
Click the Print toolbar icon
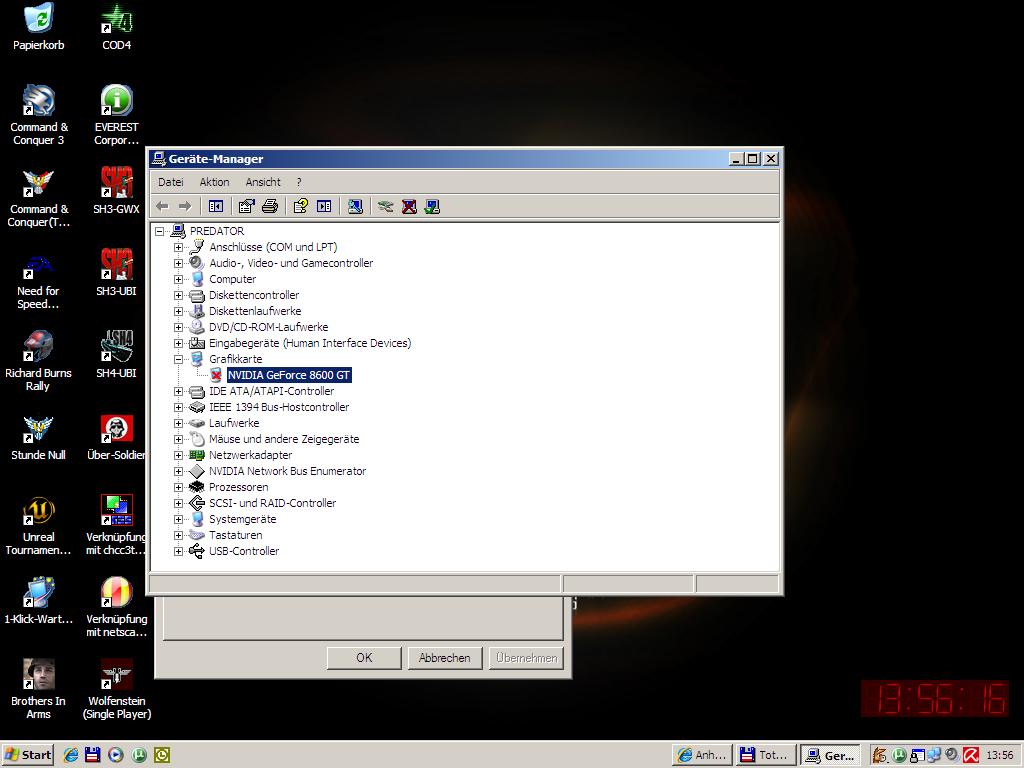click(x=270, y=206)
